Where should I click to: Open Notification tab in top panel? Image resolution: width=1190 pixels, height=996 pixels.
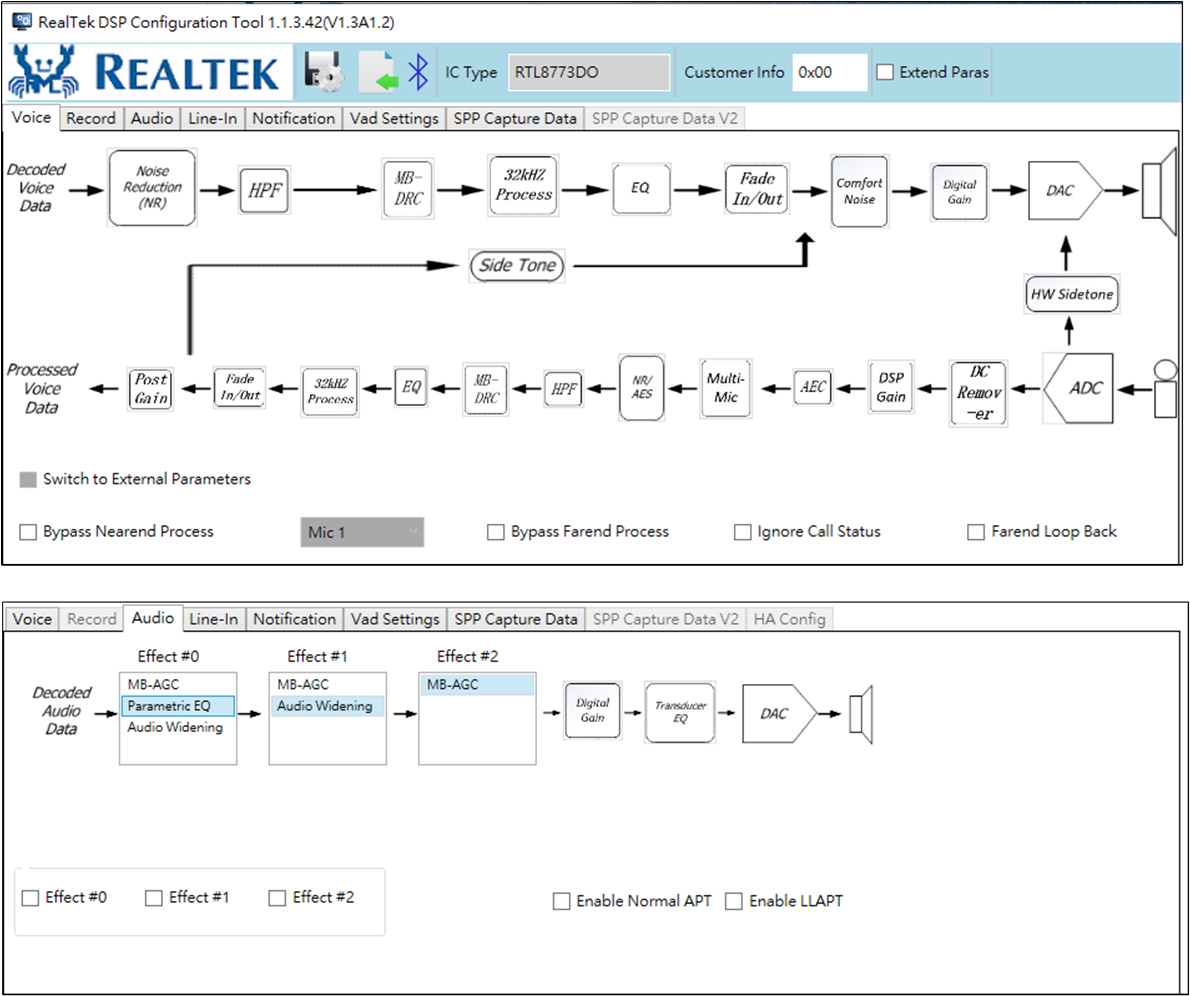coord(294,118)
